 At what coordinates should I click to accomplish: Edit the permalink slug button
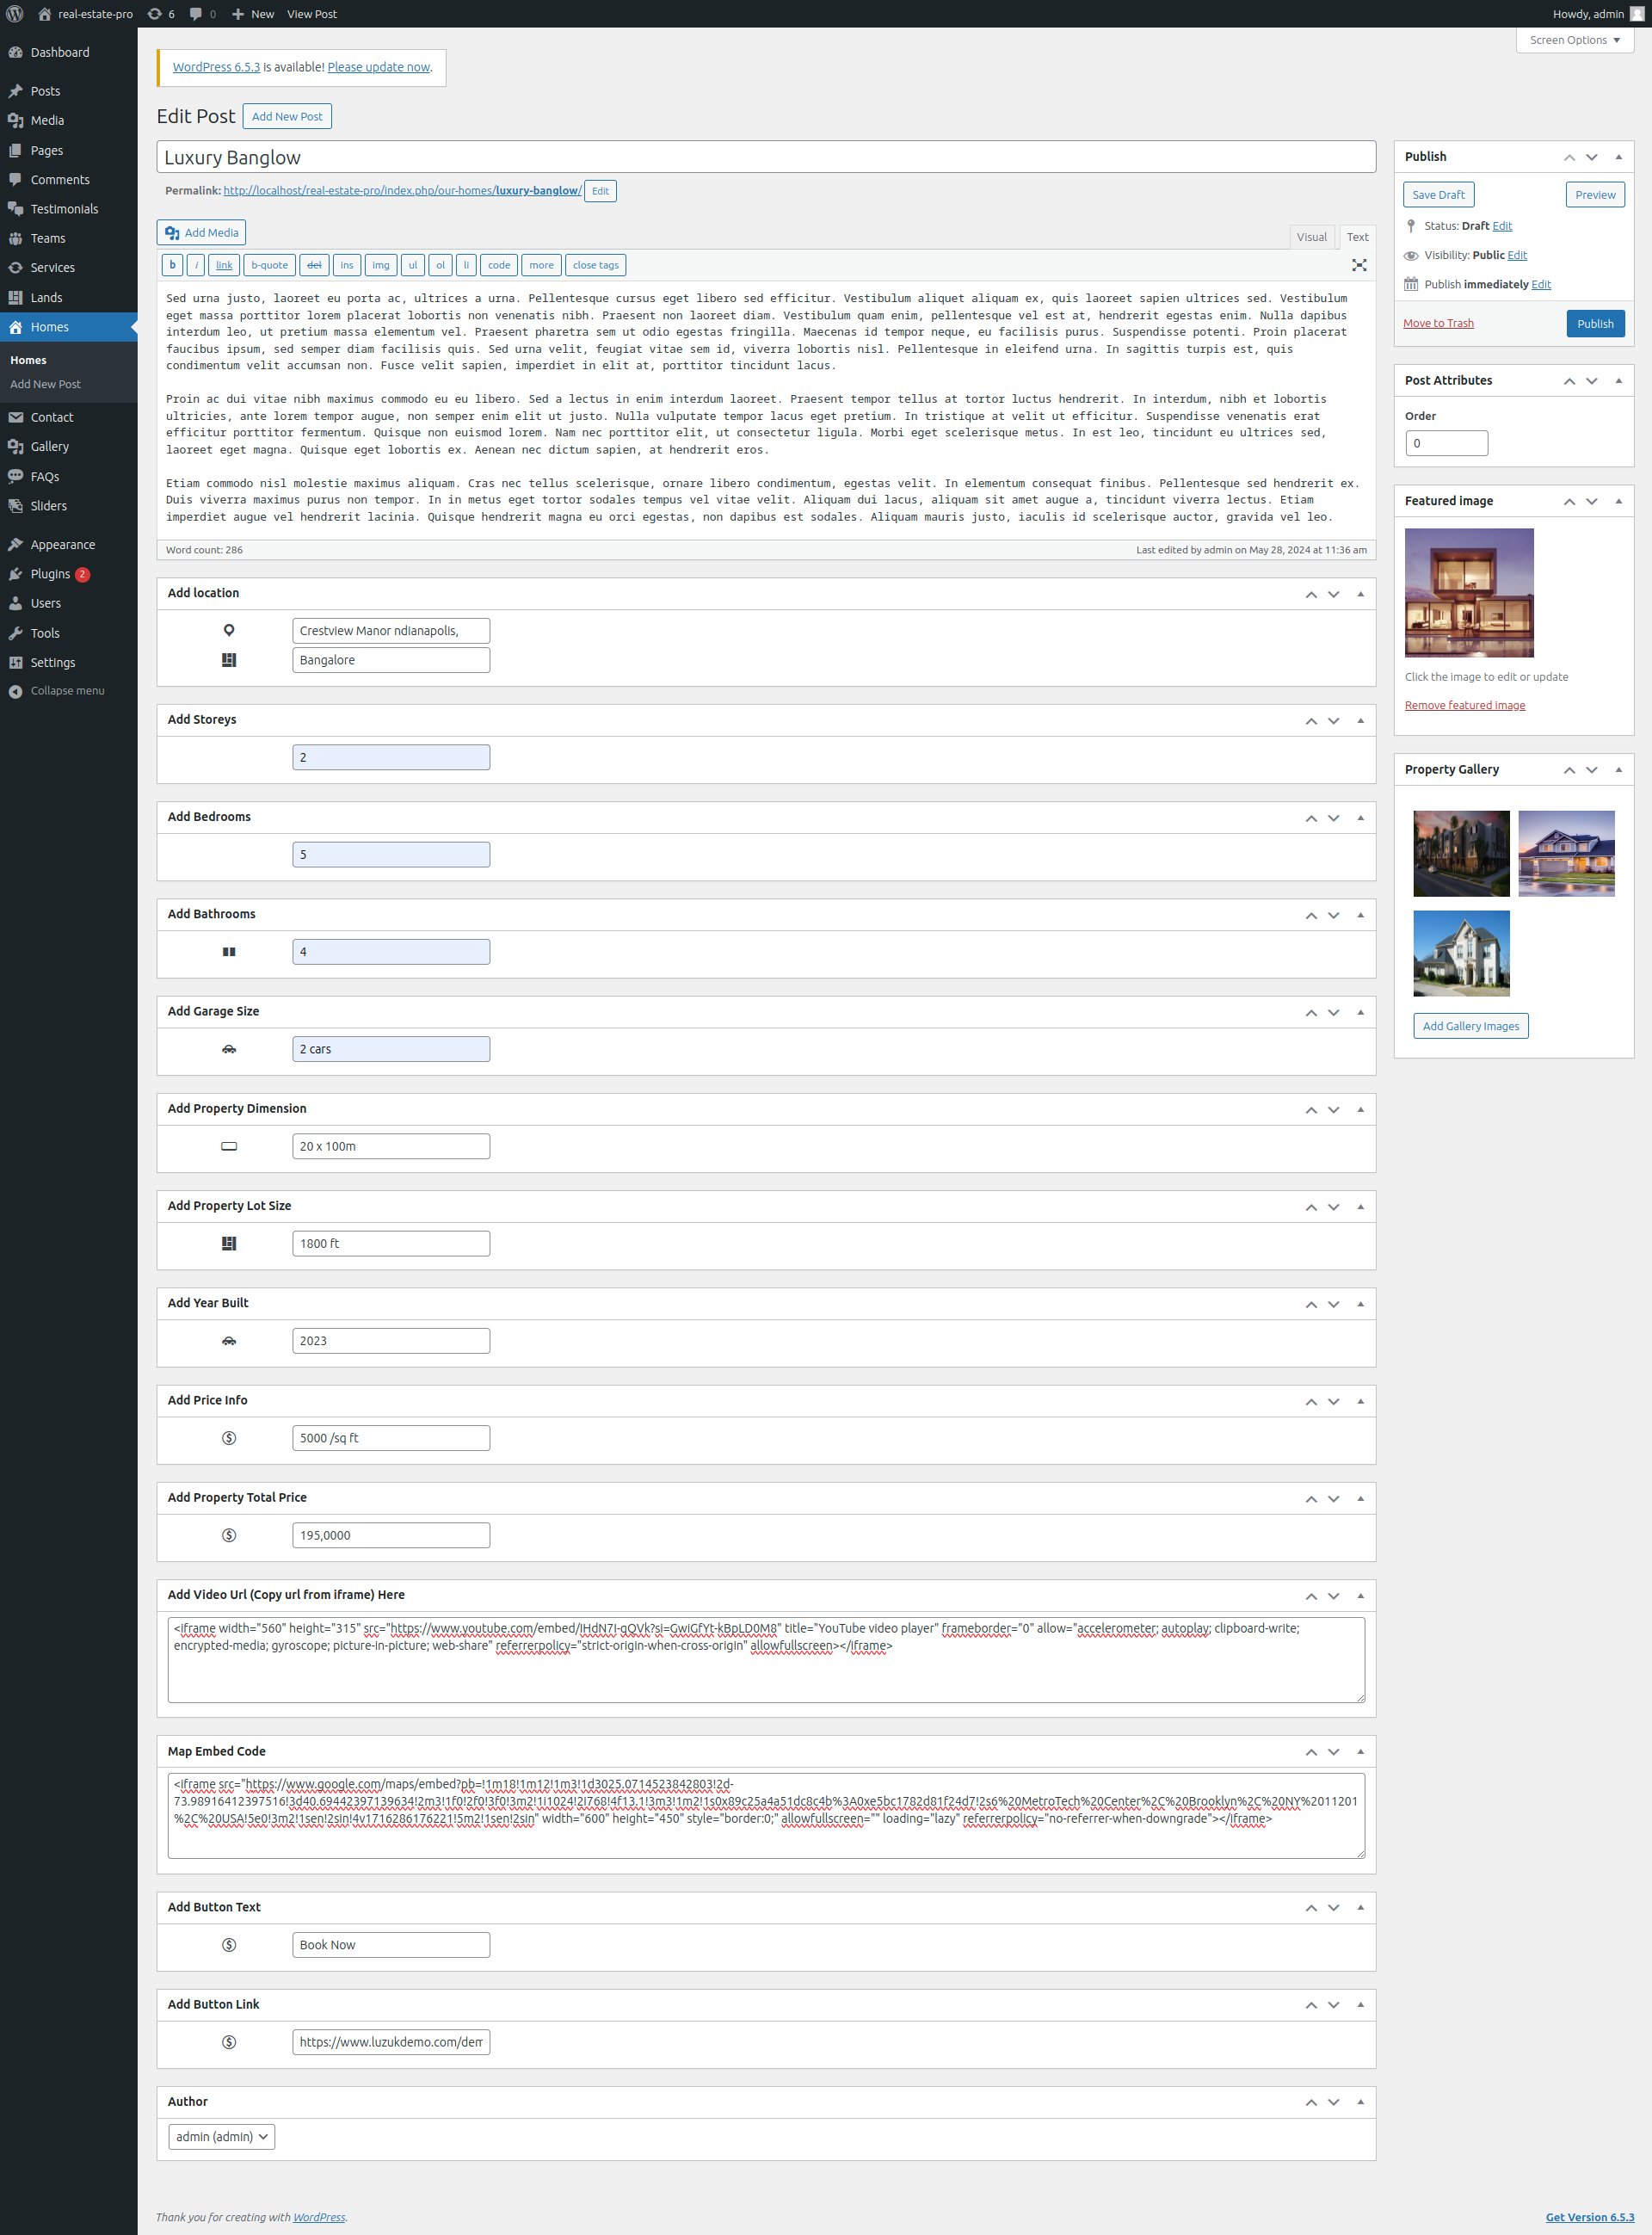pos(600,191)
